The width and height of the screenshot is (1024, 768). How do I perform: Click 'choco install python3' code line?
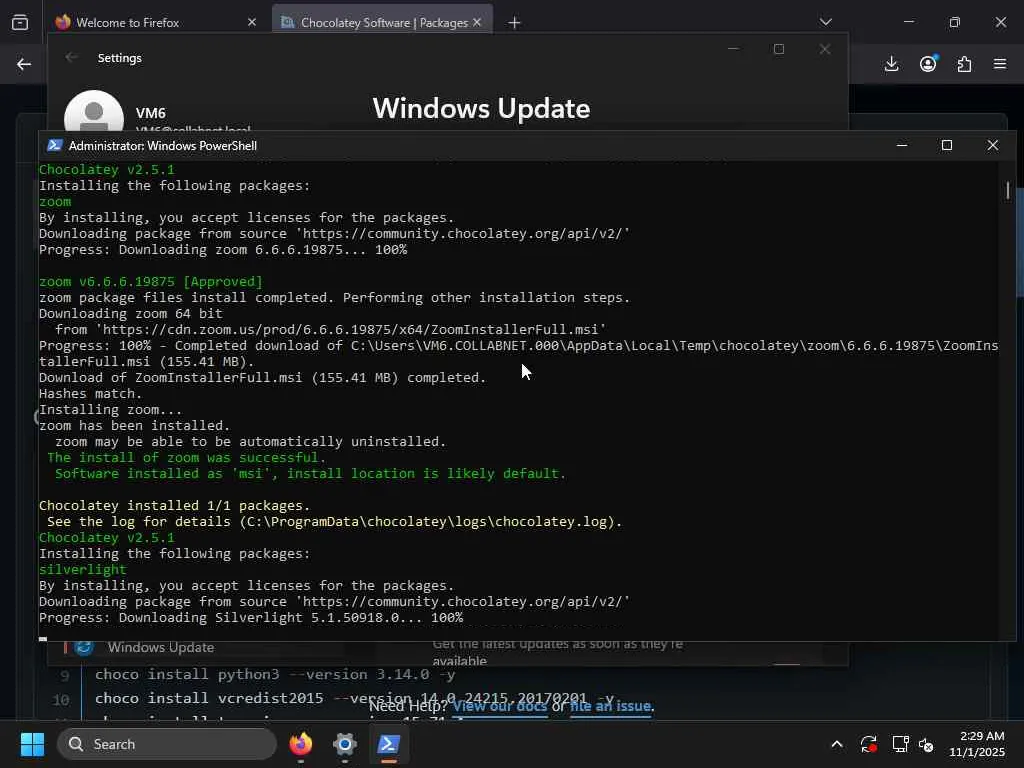(x=274, y=675)
